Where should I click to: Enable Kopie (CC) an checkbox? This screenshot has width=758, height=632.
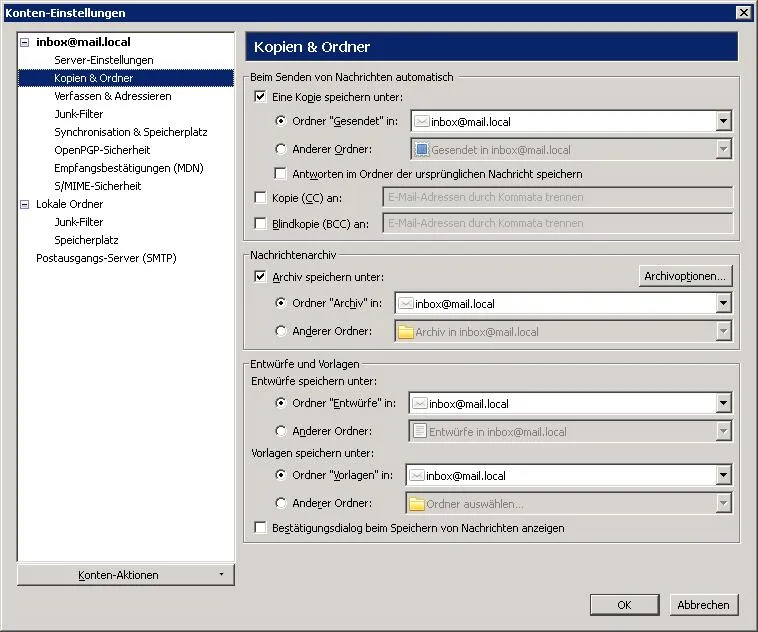260,197
